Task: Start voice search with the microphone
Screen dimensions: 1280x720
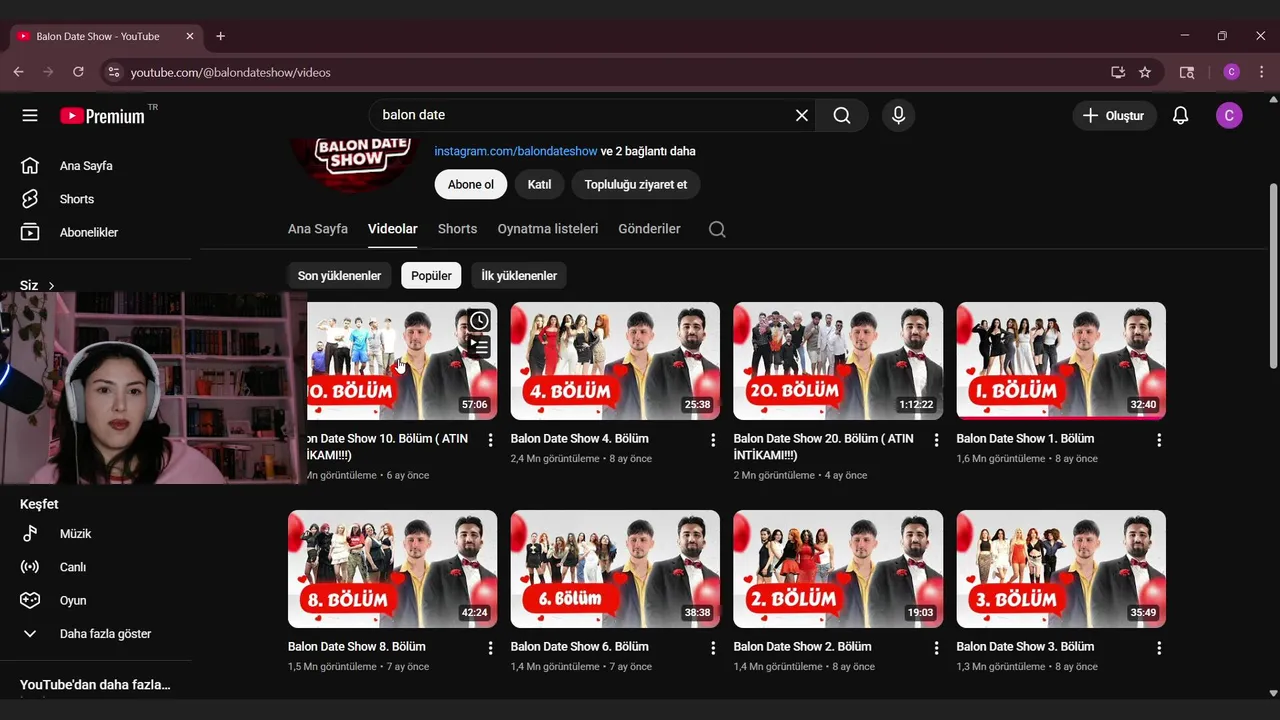Action: click(x=898, y=115)
